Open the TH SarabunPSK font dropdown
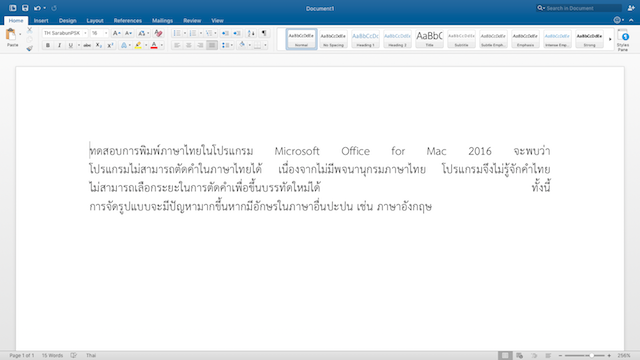Image resolution: width=640 pixels, height=360 pixels. pos(65,33)
